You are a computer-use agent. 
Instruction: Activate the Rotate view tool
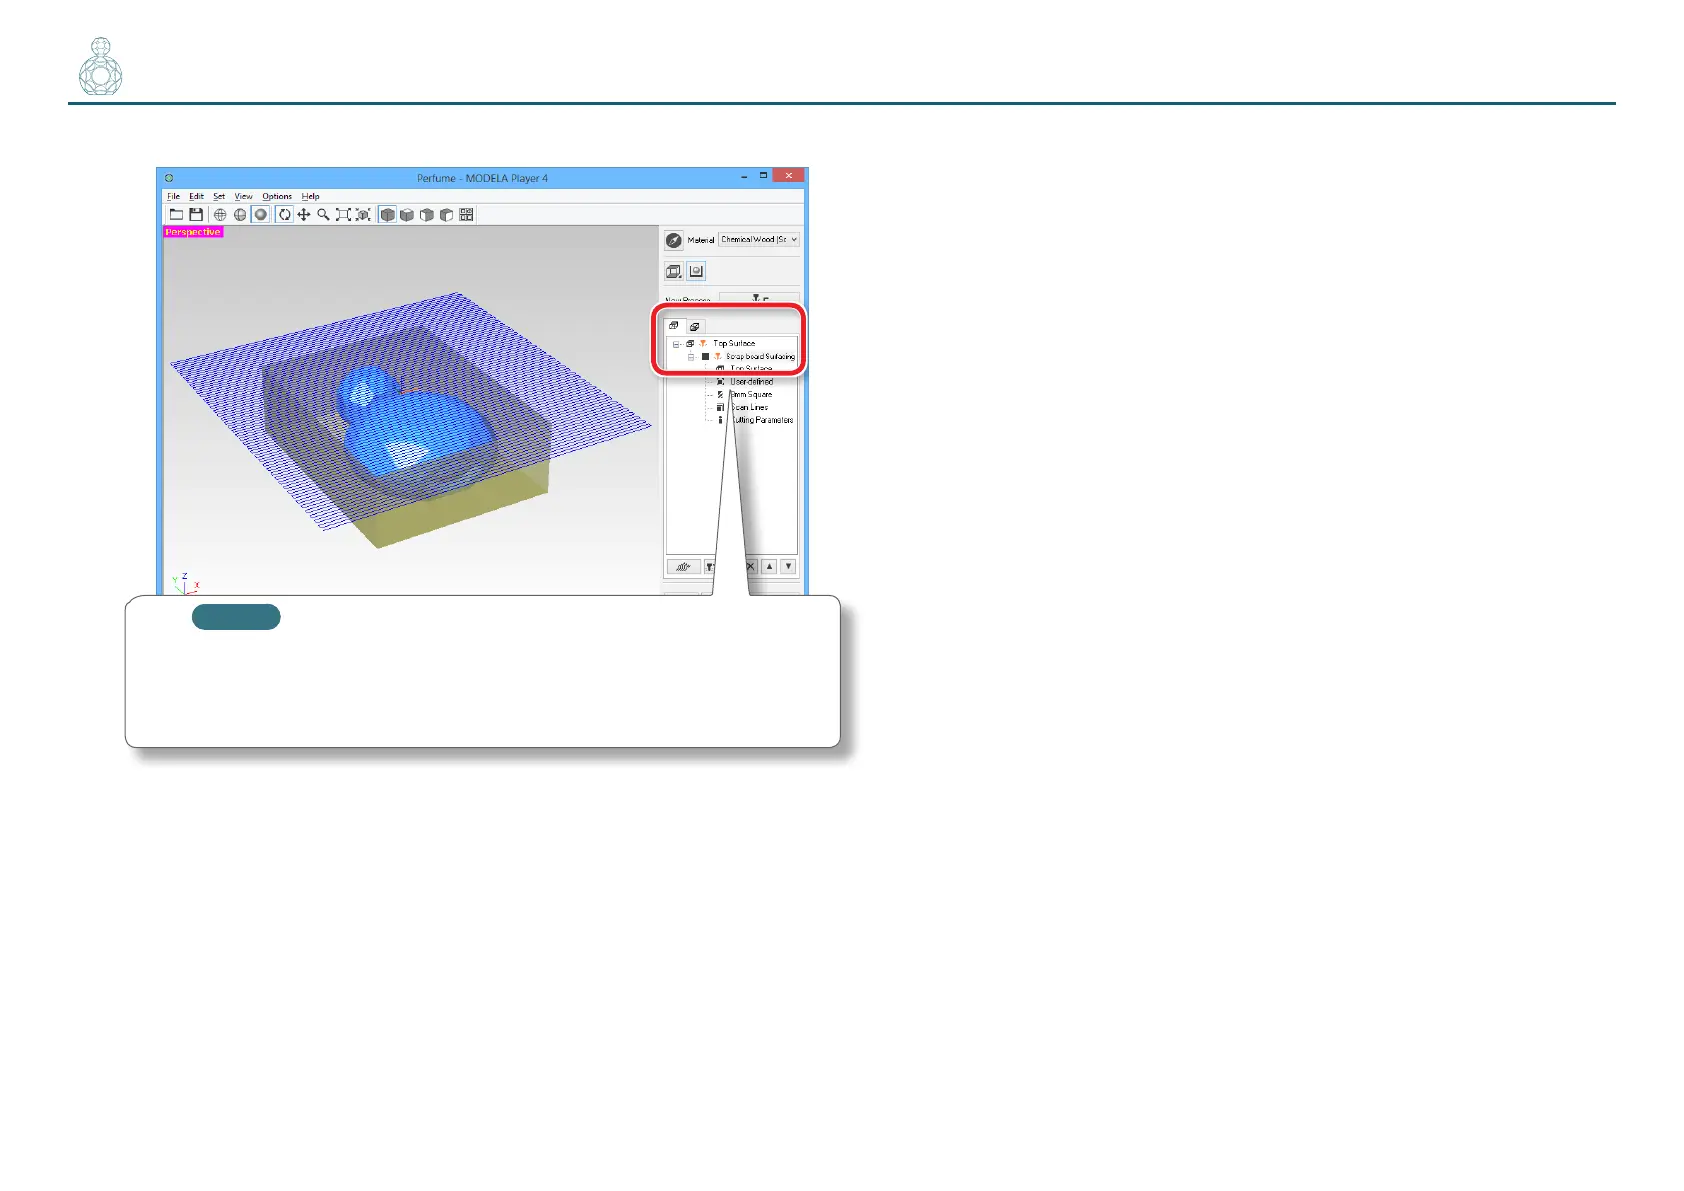284,214
